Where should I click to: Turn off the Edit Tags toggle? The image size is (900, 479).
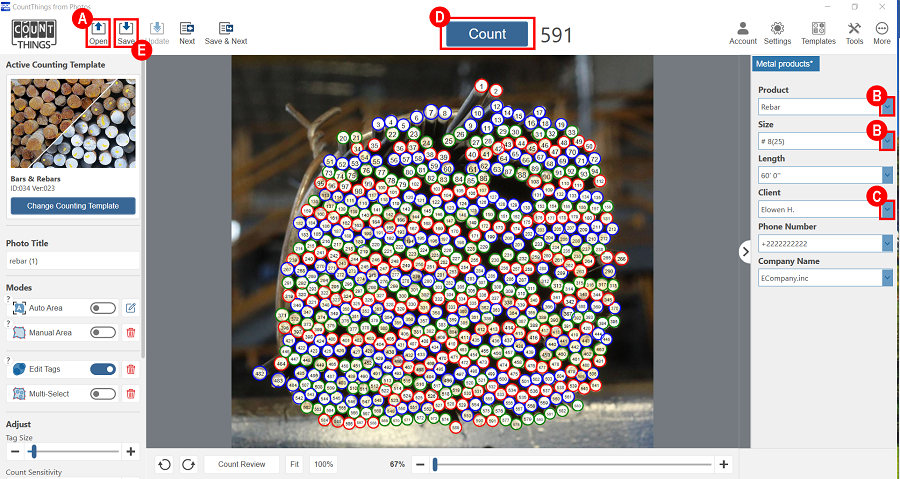(103, 369)
